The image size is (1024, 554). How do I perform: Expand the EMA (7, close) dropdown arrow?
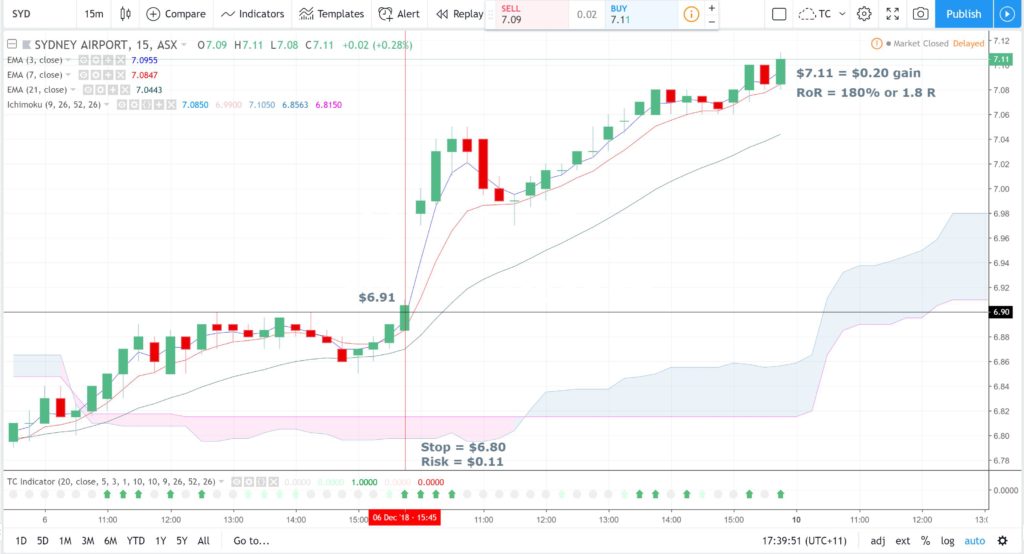(x=68, y=74)
